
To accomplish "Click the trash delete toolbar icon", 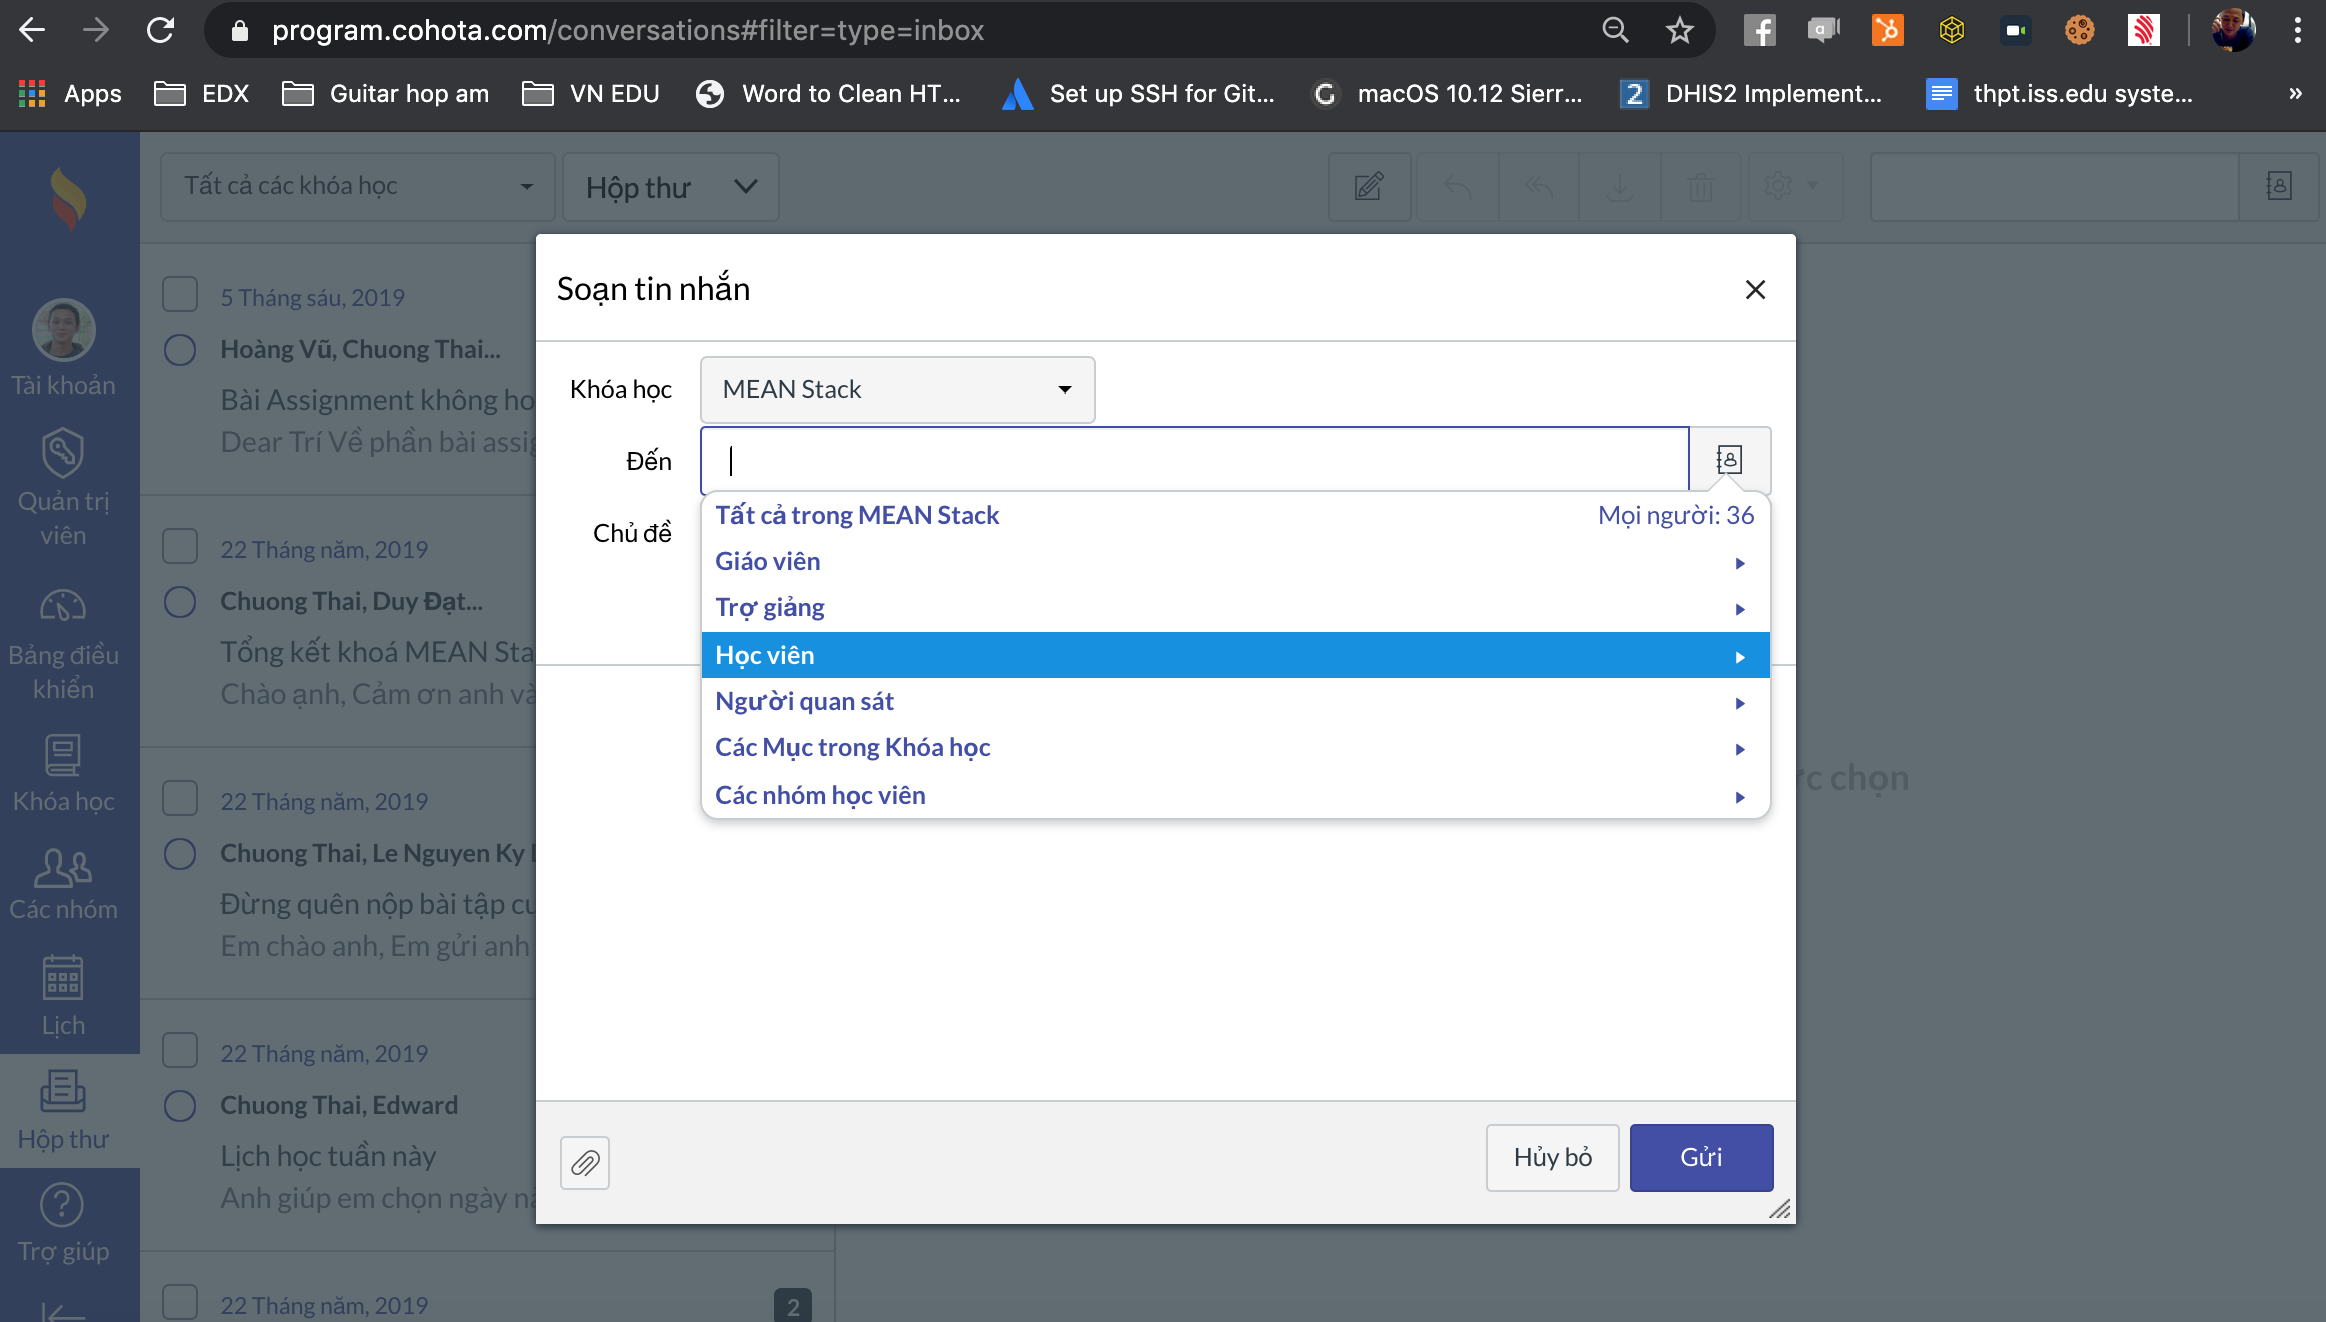I will pyautogui.click(x=1700, y=186).
